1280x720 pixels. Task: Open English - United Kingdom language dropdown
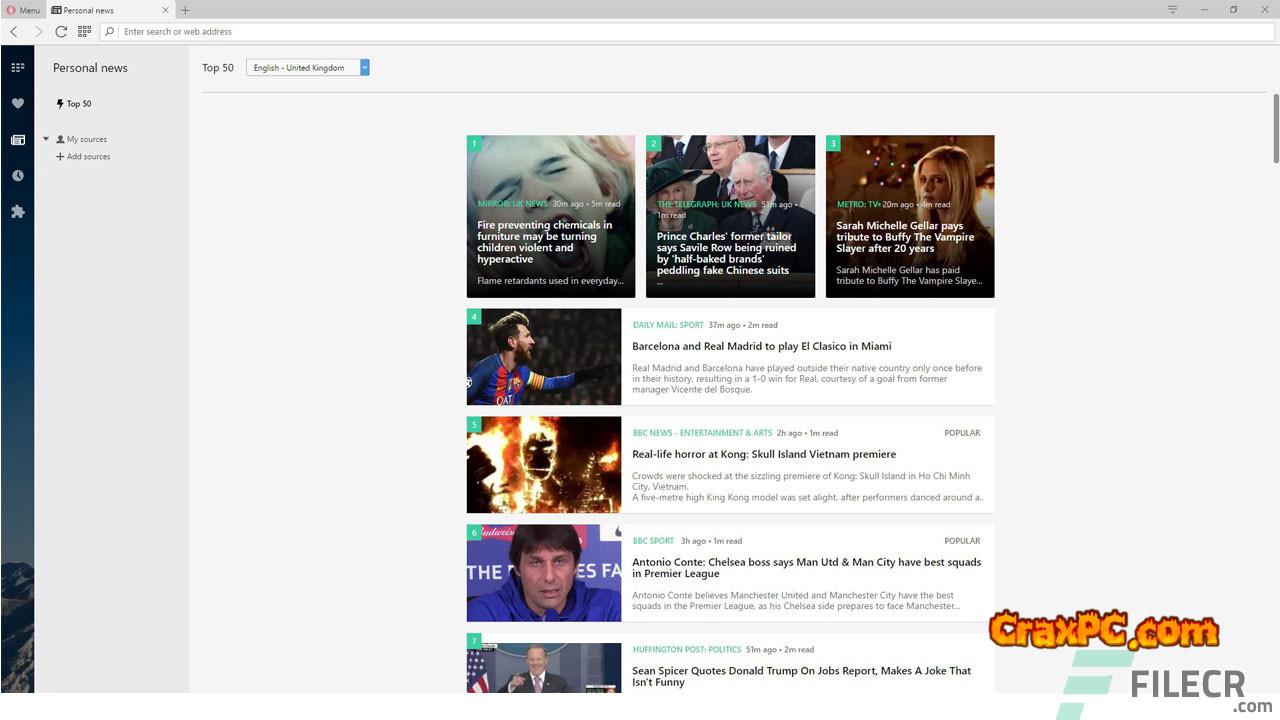[x=308, y=68]
